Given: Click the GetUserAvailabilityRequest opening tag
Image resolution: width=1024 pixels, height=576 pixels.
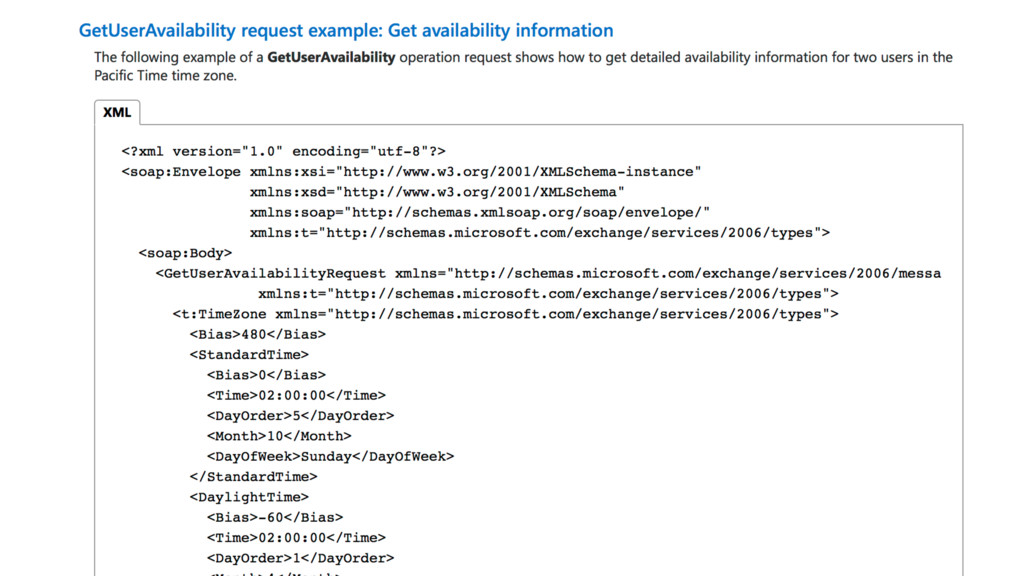Looking at the screenshot, I should tap(270, 273).
